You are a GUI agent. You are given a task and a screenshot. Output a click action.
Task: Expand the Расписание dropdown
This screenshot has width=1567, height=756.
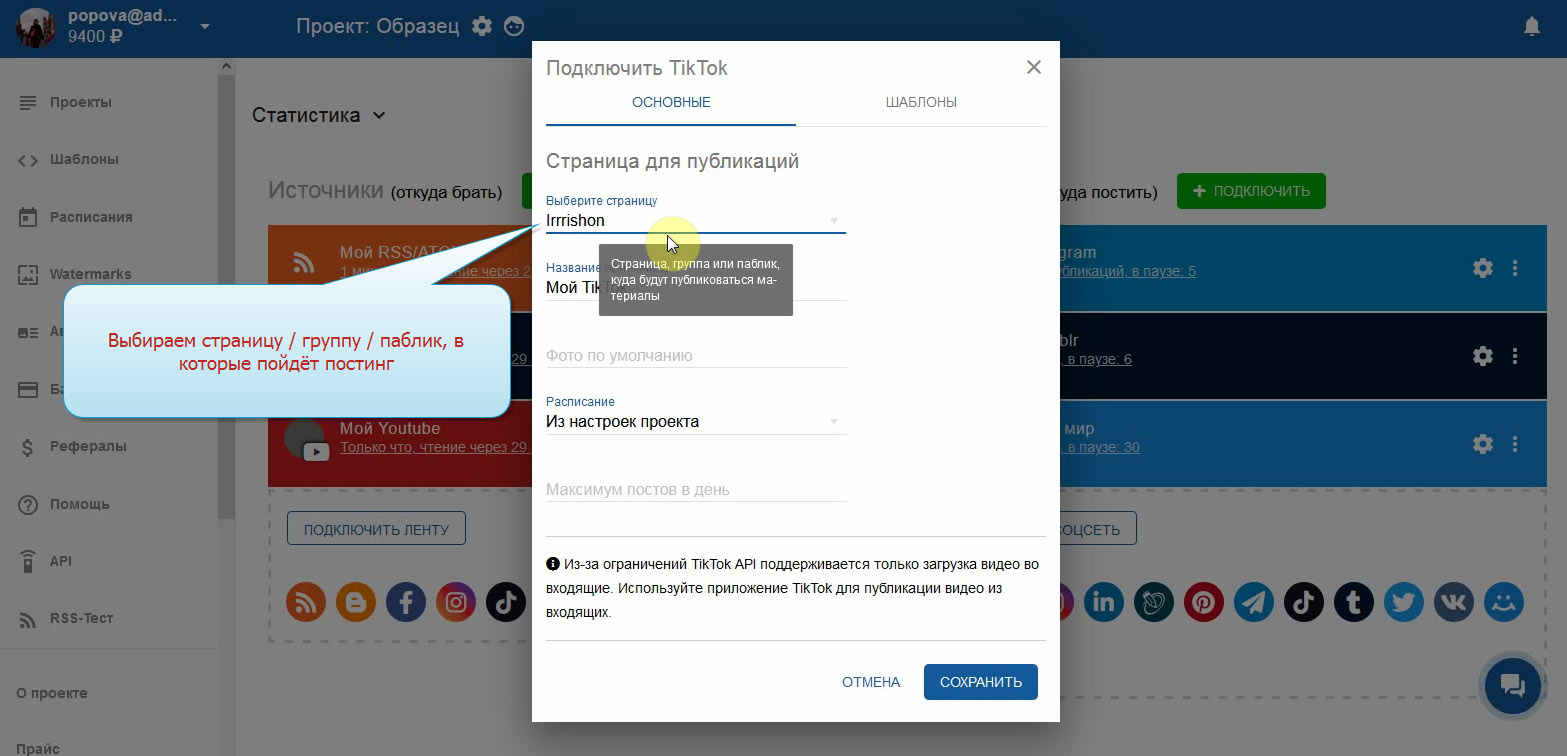point(695,422)
